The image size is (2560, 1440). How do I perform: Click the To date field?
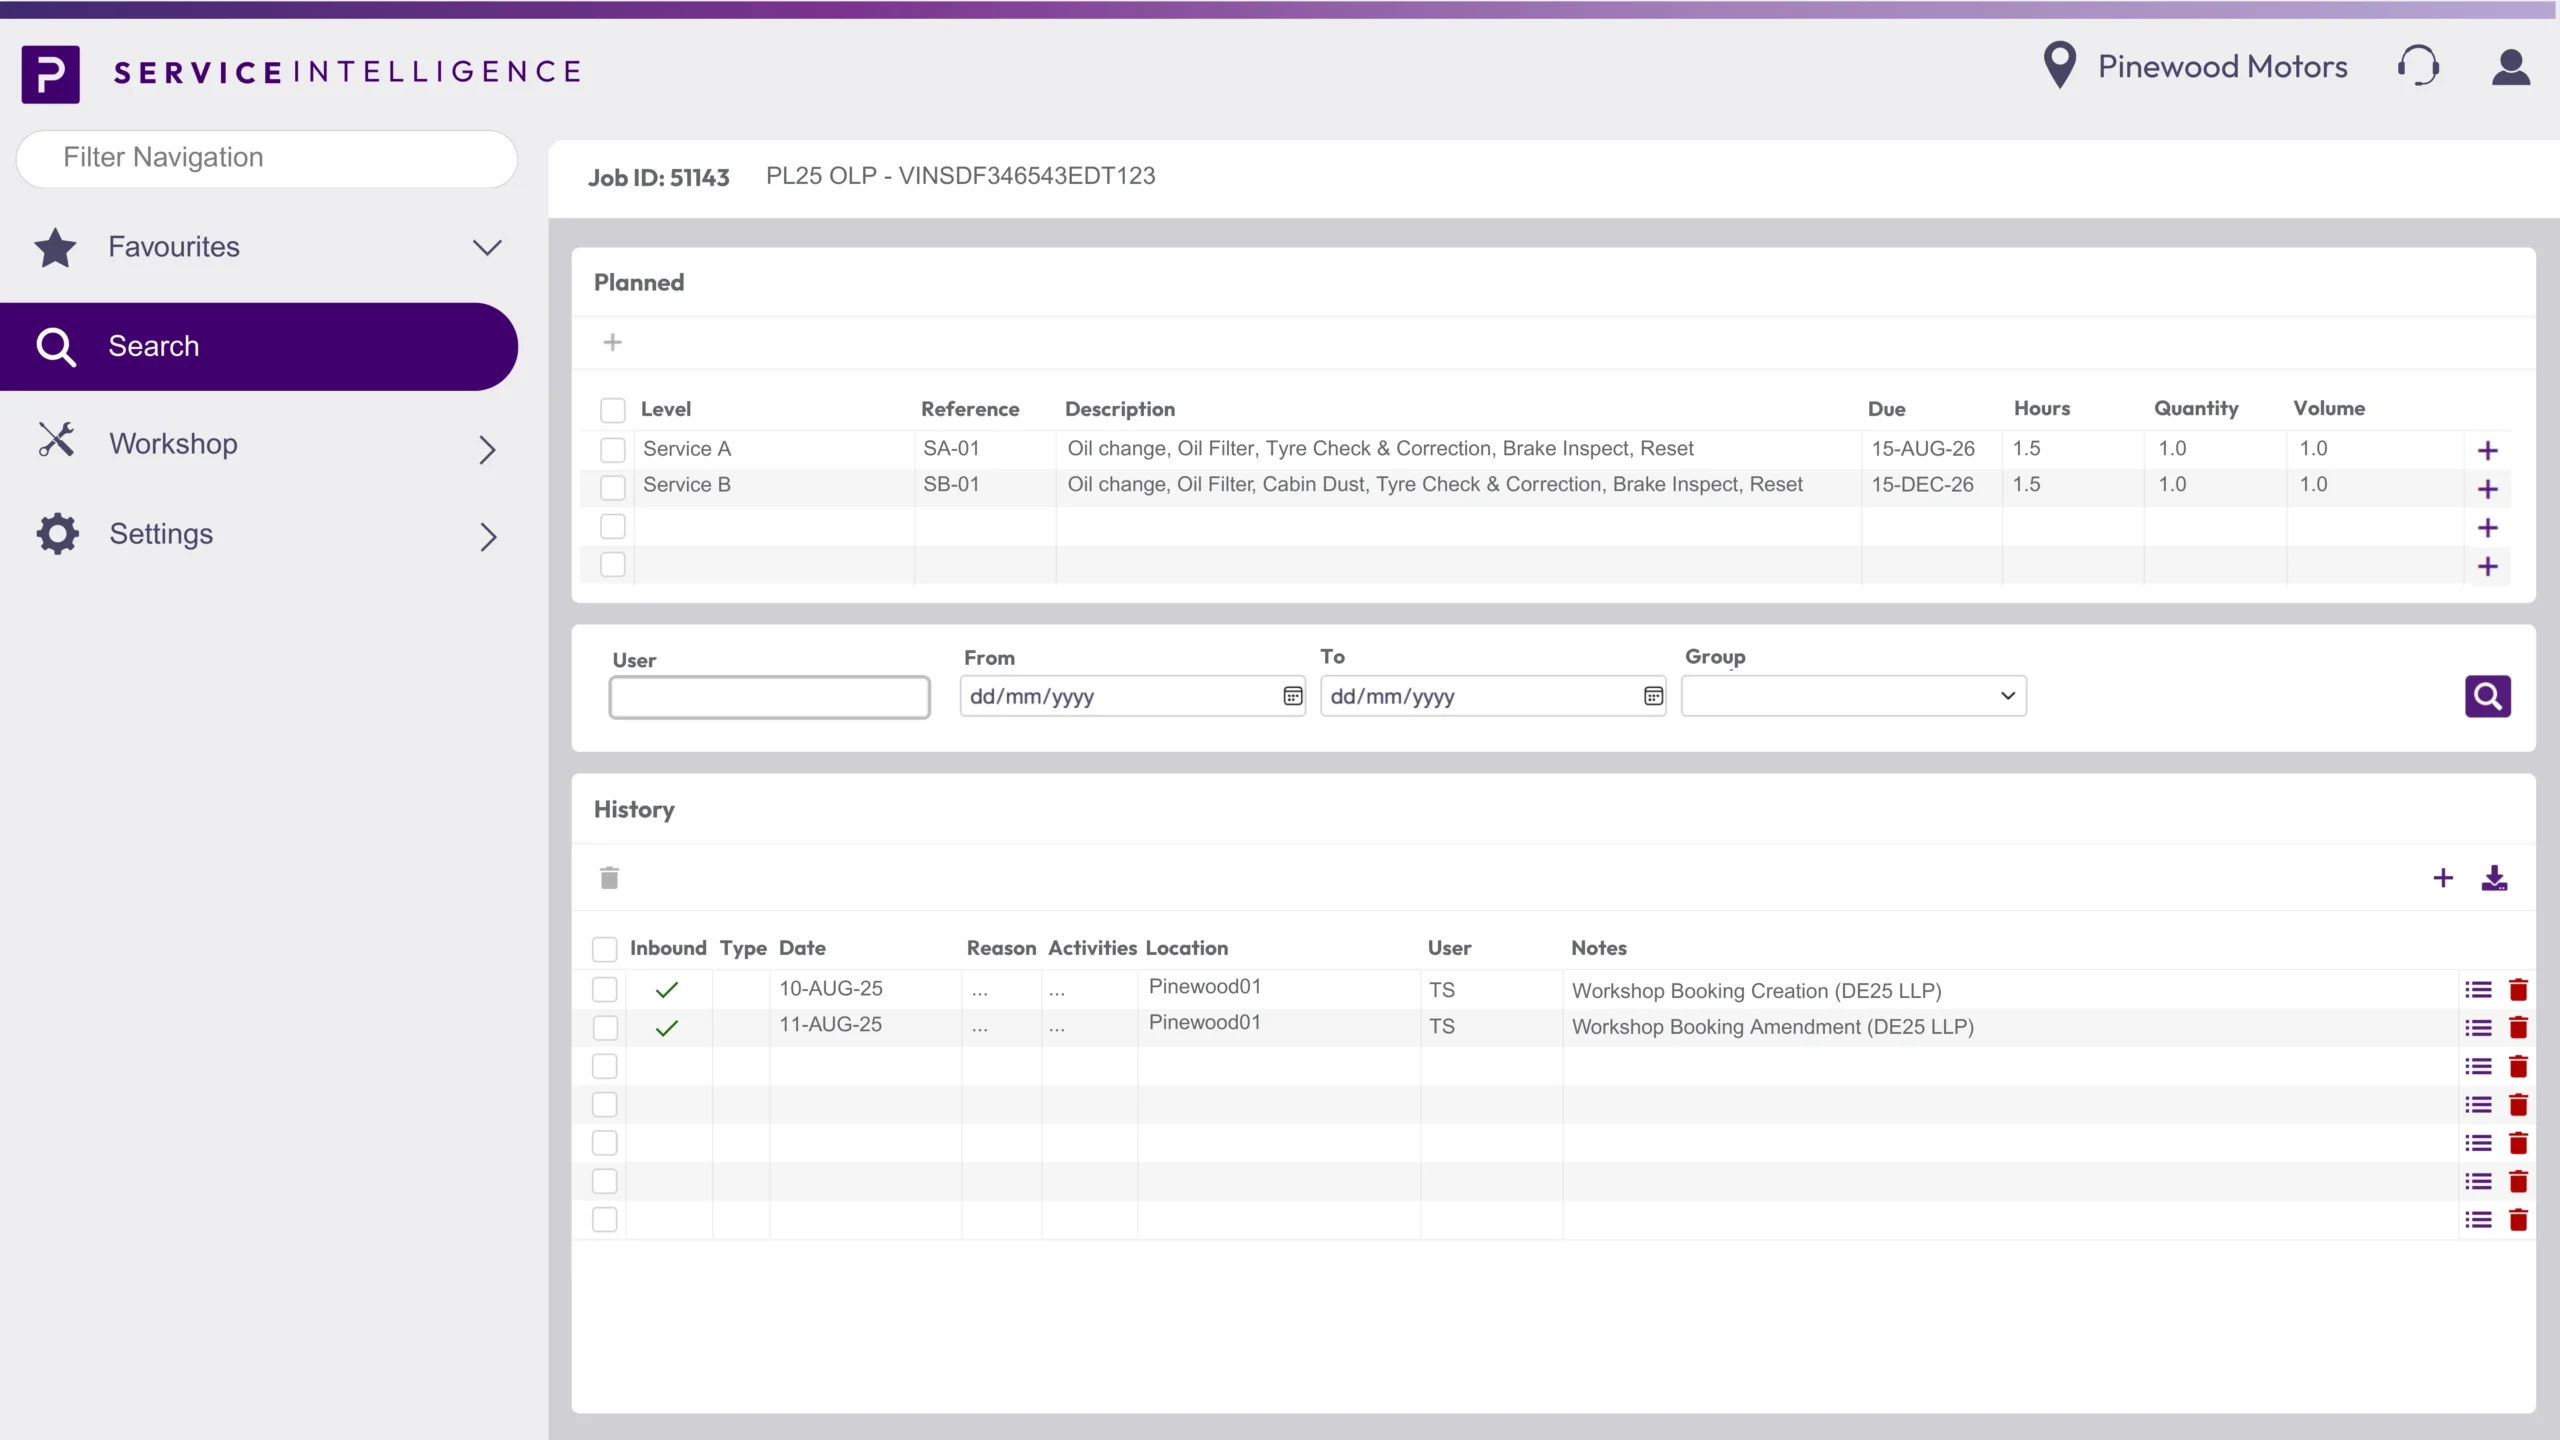click(1493, 696)
